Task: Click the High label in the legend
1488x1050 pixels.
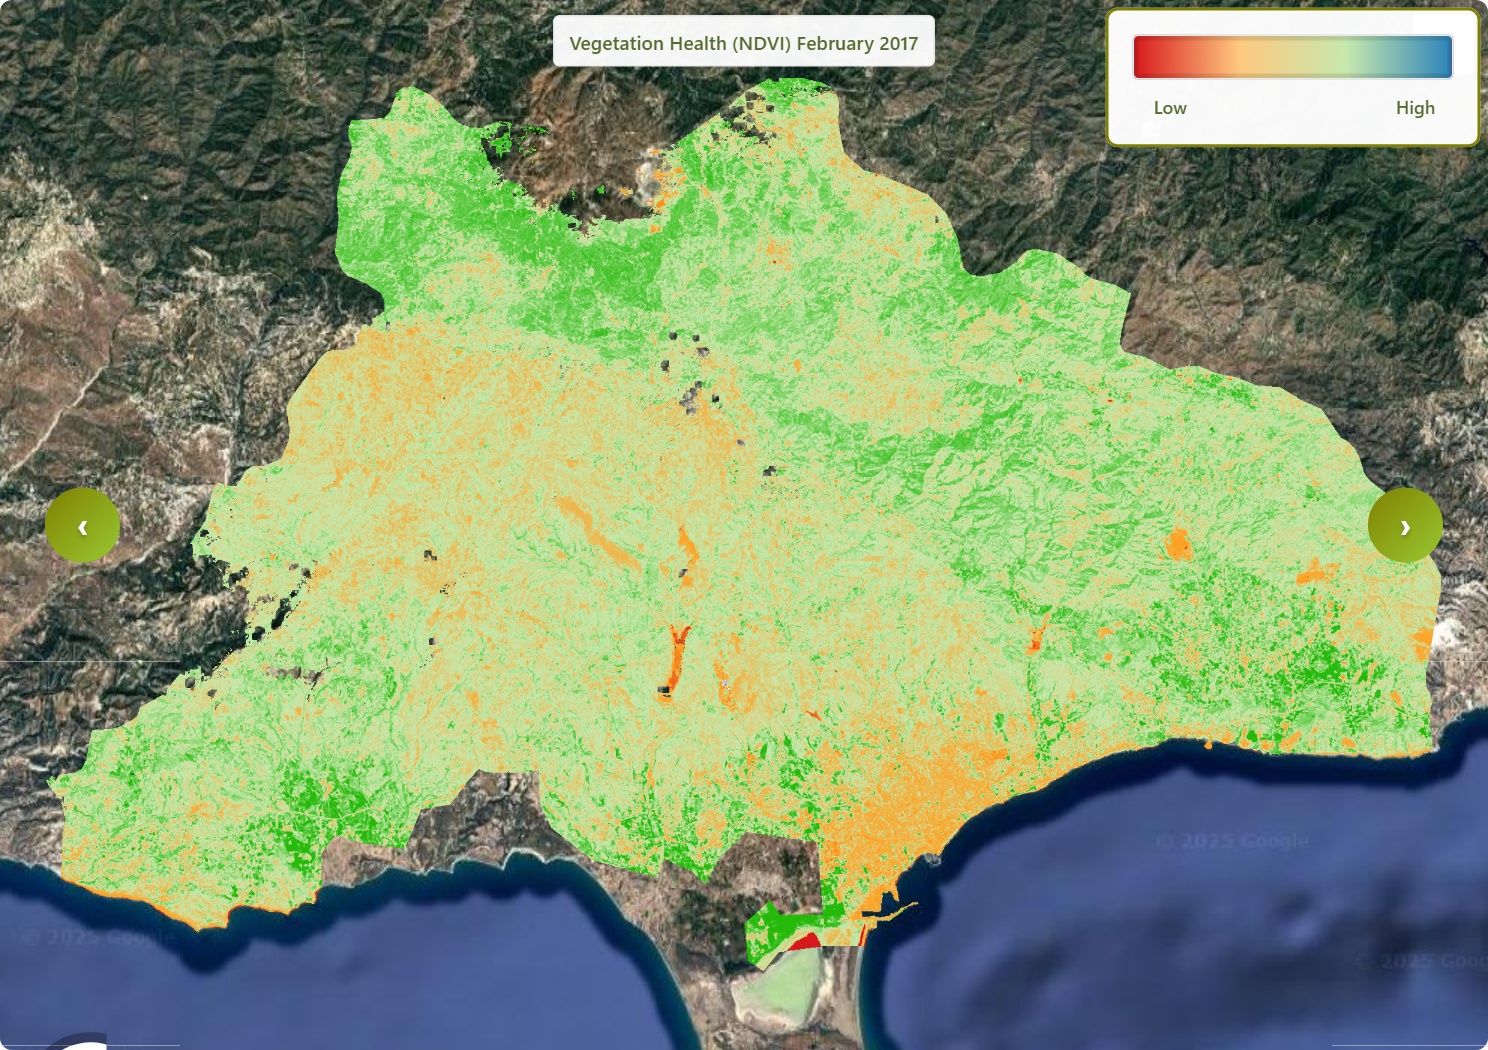Action: pyautogui.click(x=1414, y=108)
